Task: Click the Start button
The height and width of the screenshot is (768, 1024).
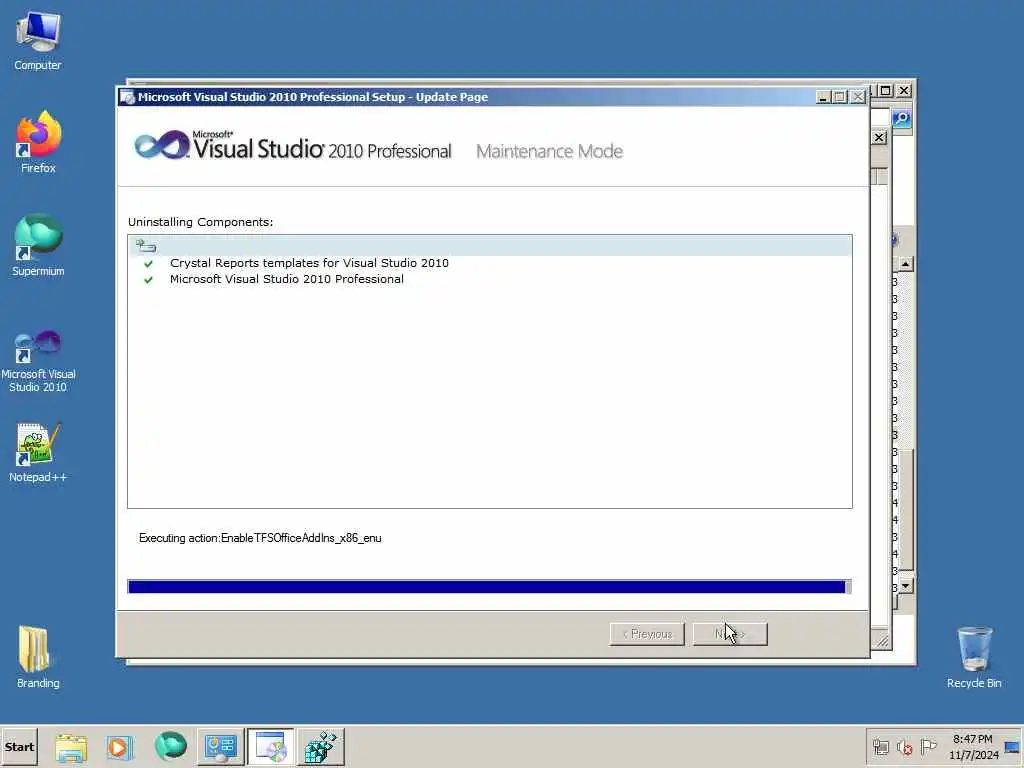Action: click(x=20, y=746)
